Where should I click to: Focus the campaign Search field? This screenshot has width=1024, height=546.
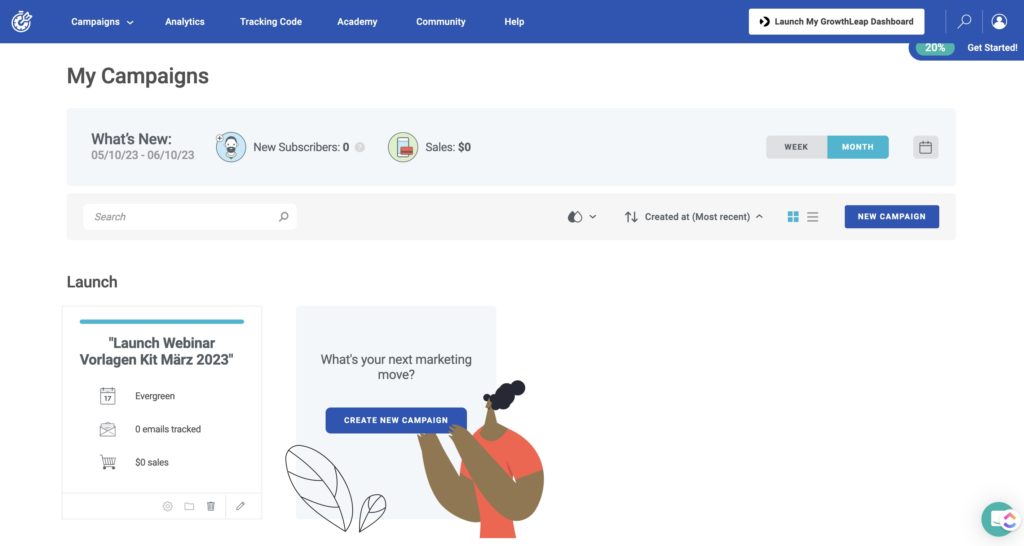pyautogui.click(x=189, y=217)
